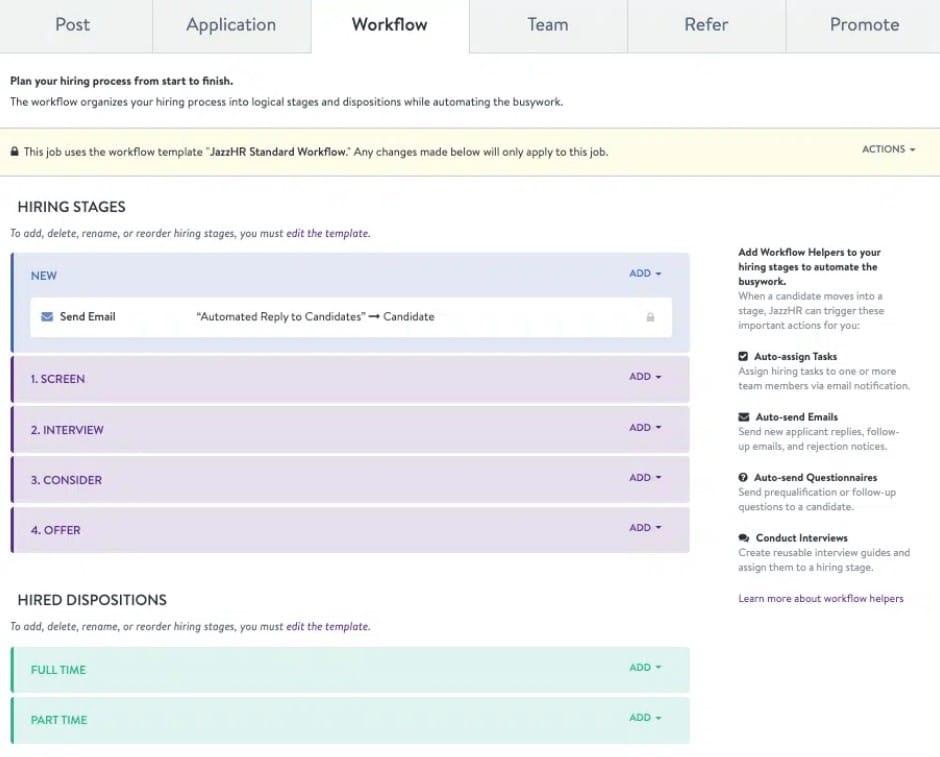Click the HIRED DISPOSITIONS section heading

tap(92, 600)
